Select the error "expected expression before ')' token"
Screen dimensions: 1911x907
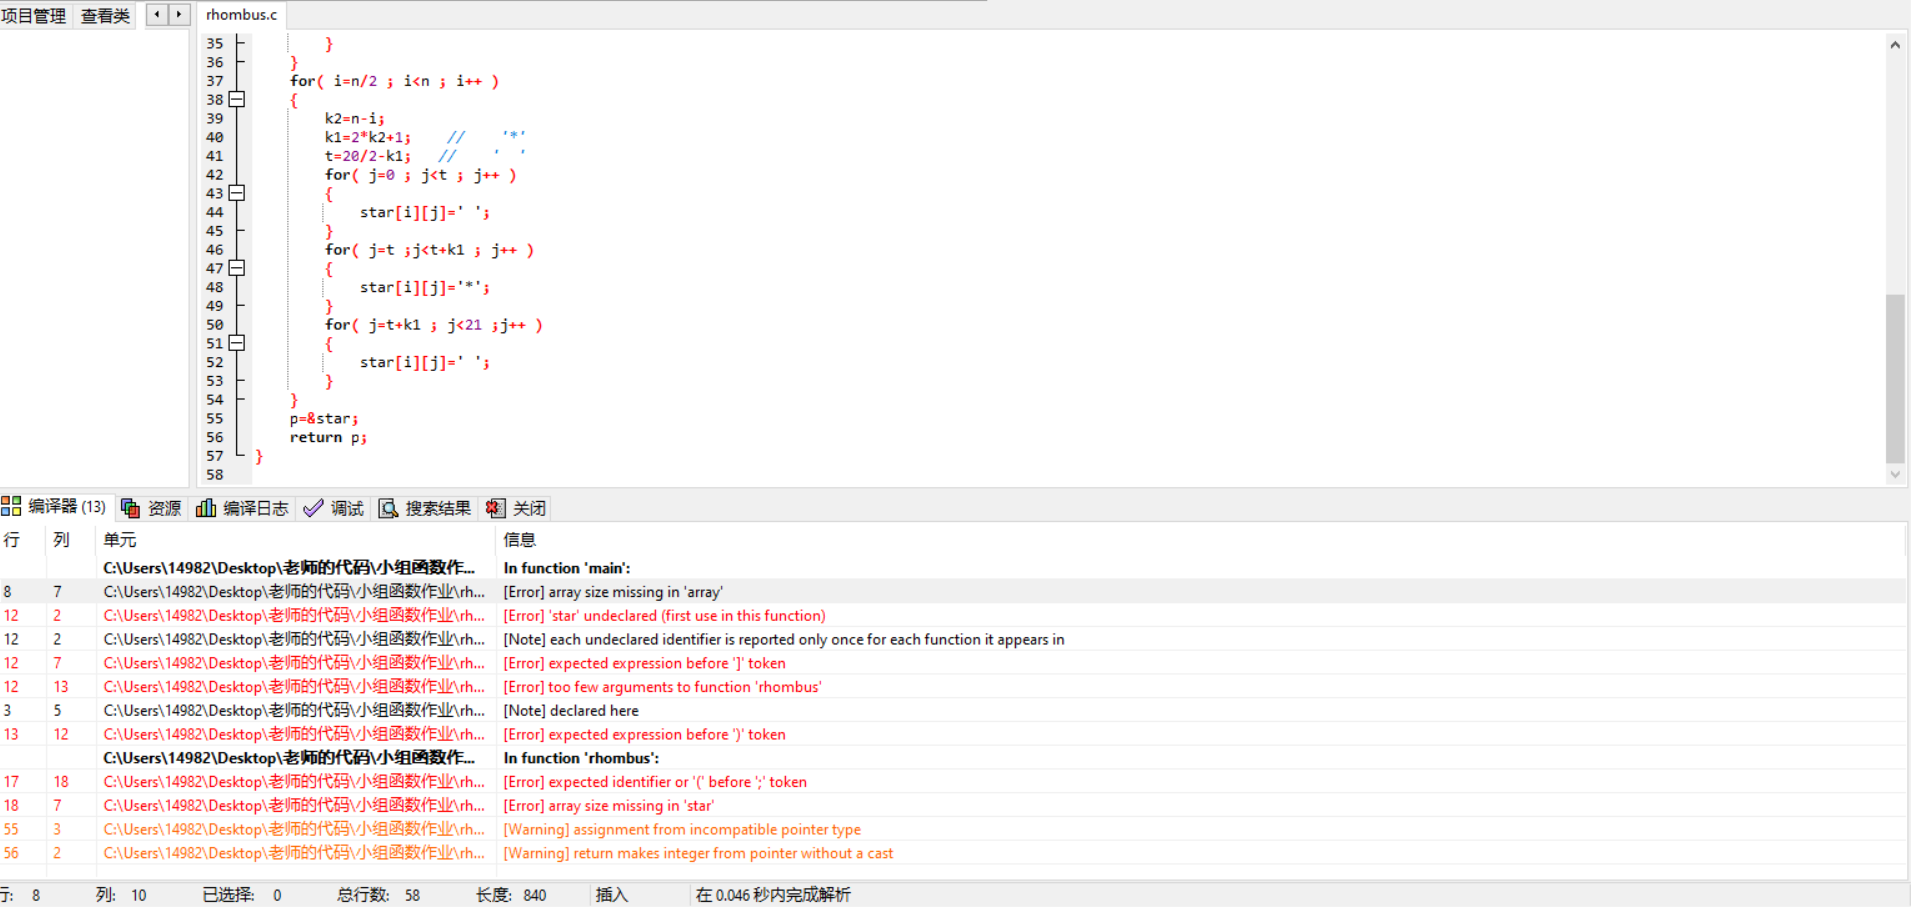952,734
